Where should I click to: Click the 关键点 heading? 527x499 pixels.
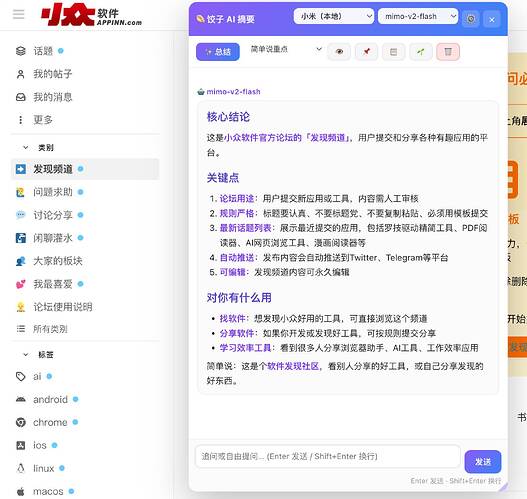pyautogui.click(x=223, y=178)
